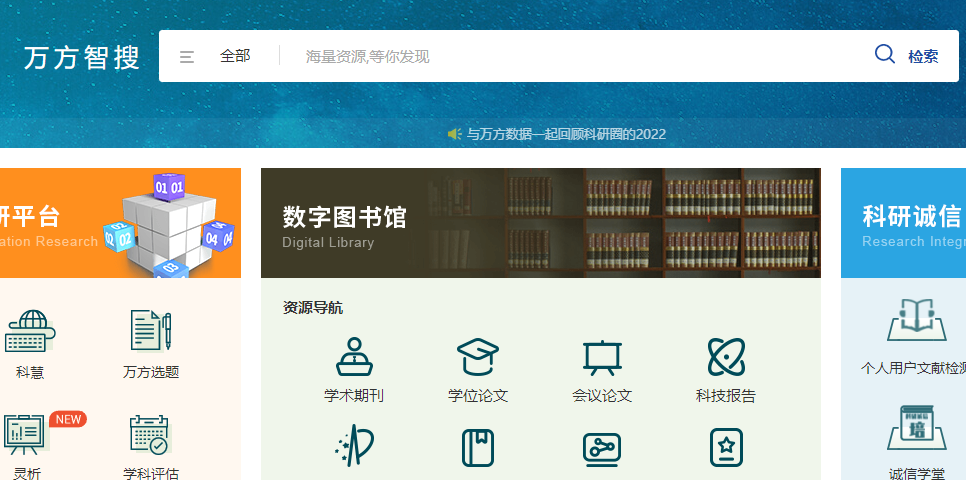
Task: Open the 科慧 text link
Action: pyautogui.click(x=30, y=372)
